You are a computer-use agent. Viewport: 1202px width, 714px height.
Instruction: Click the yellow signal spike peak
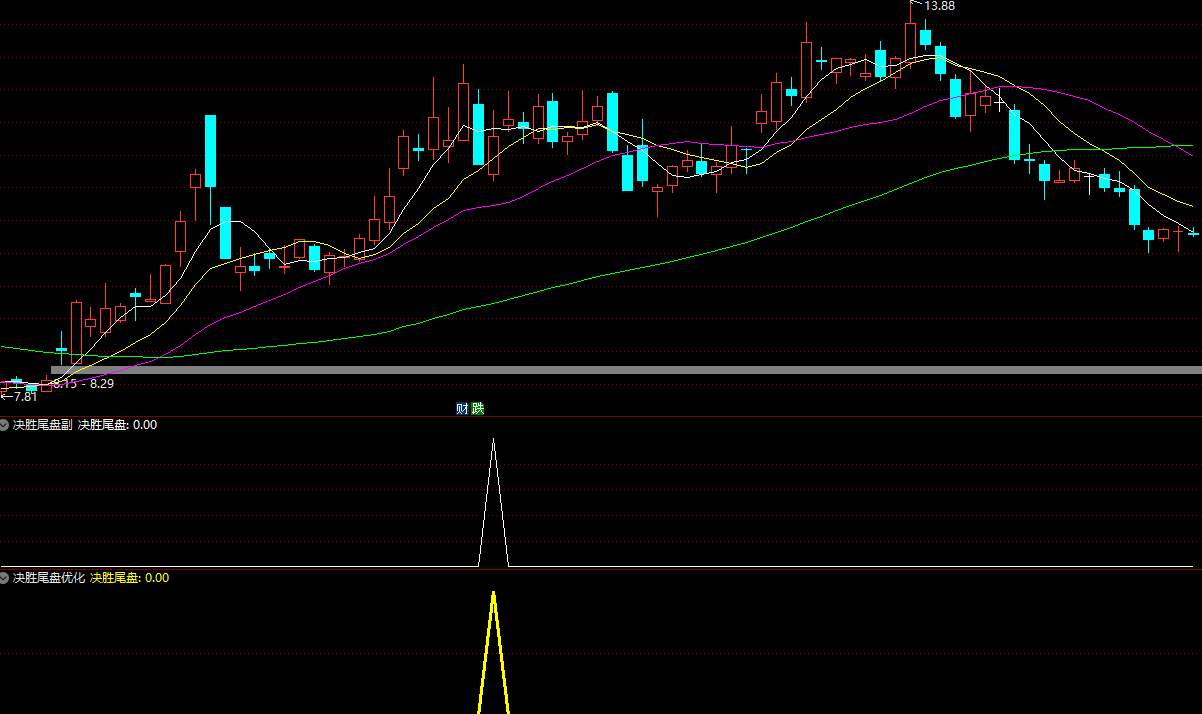(x=493, y=595)
